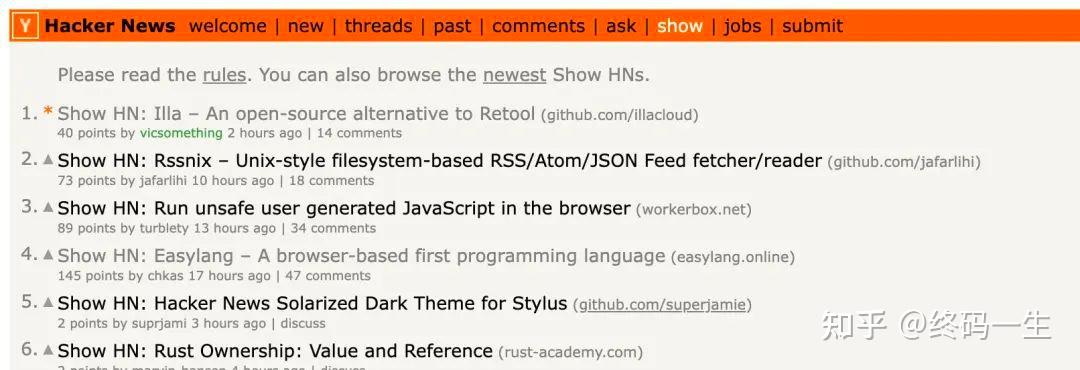
Task: Open Illa open-source Retool alternative story
Action: (x=296, y=113)
